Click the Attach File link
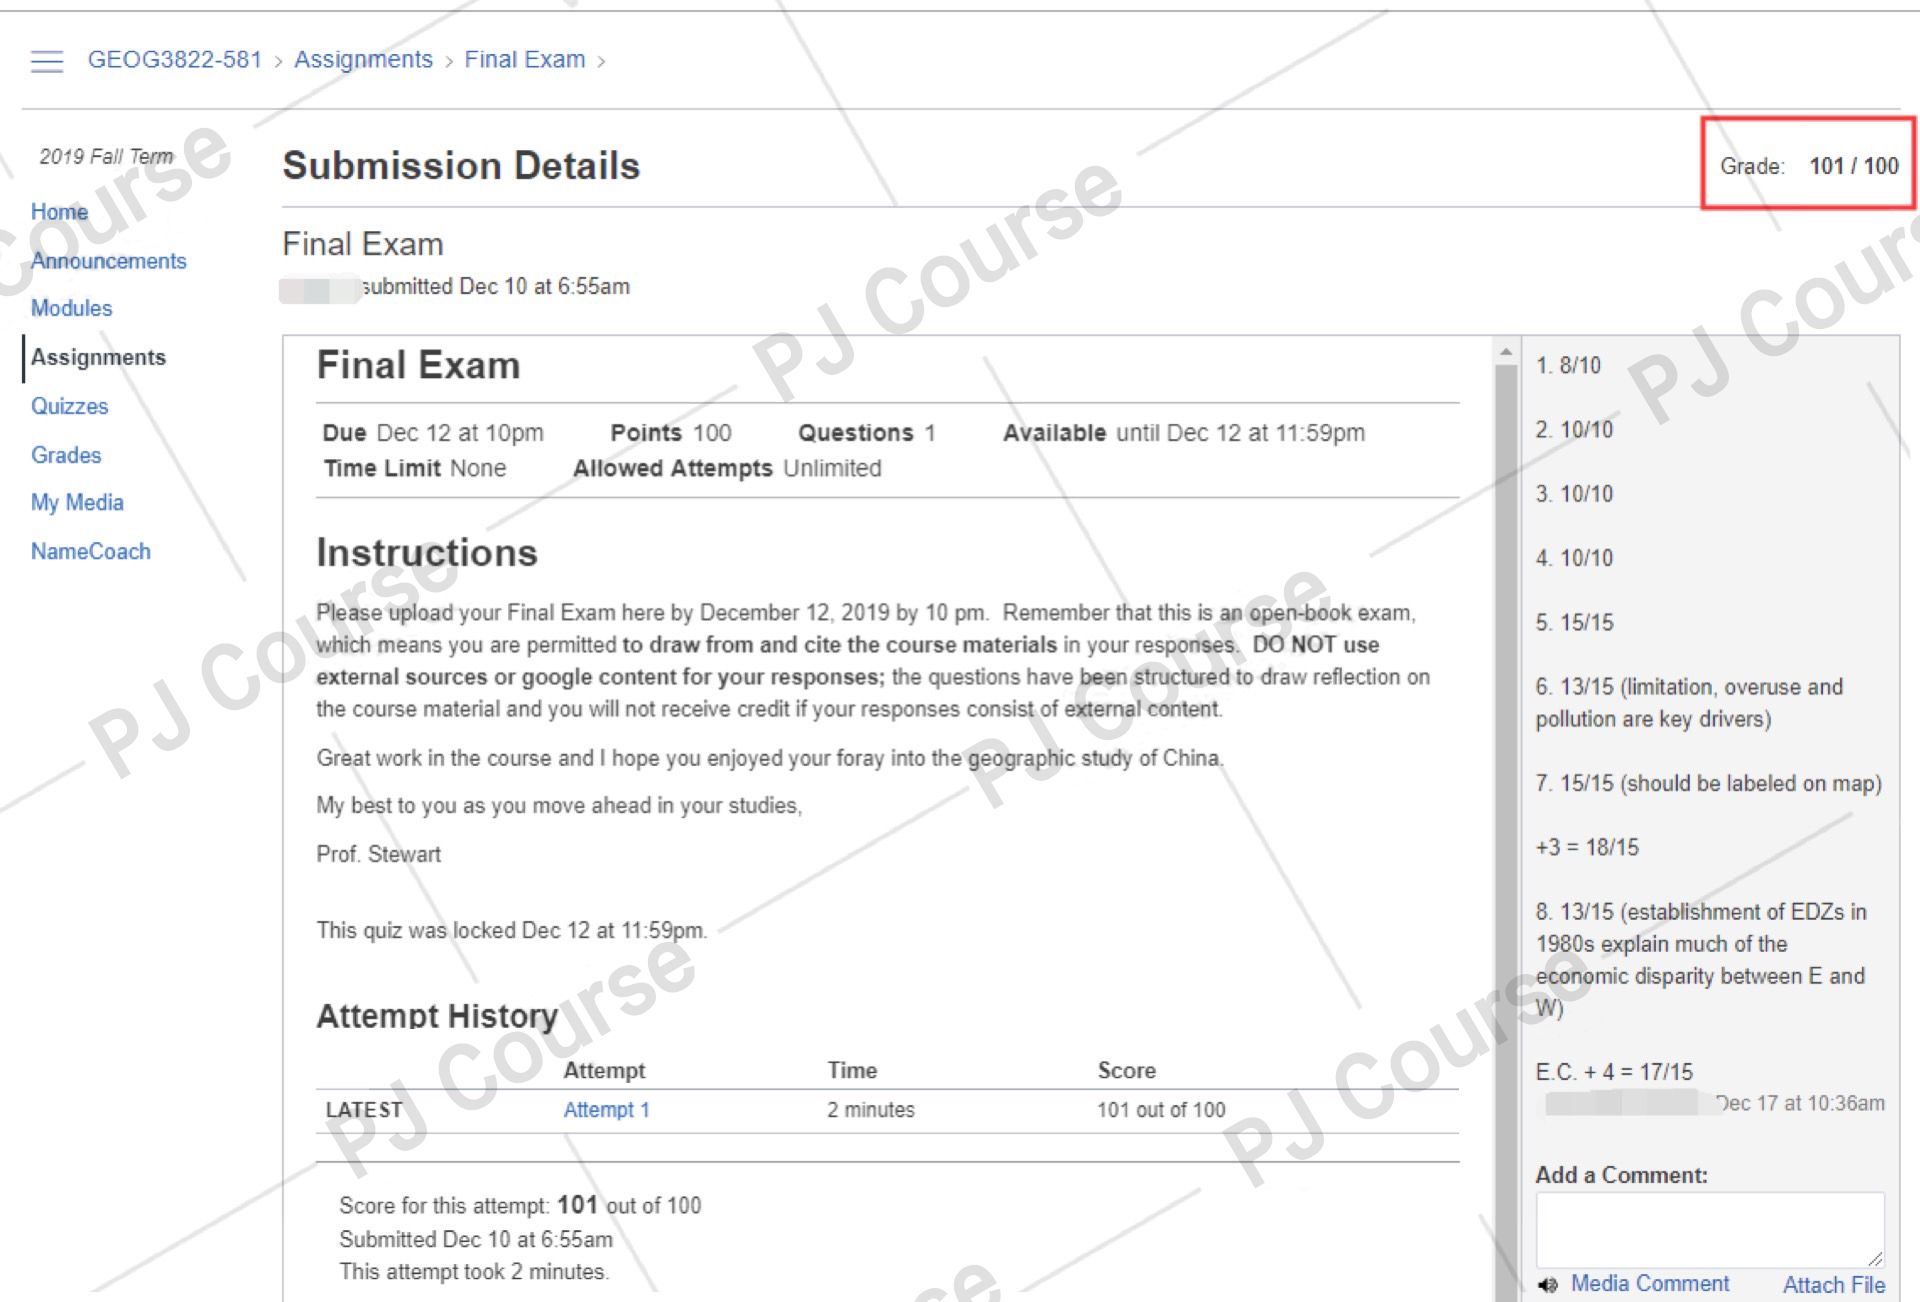This screenshot has height=1302, width=1920. coord(1833,1285)
